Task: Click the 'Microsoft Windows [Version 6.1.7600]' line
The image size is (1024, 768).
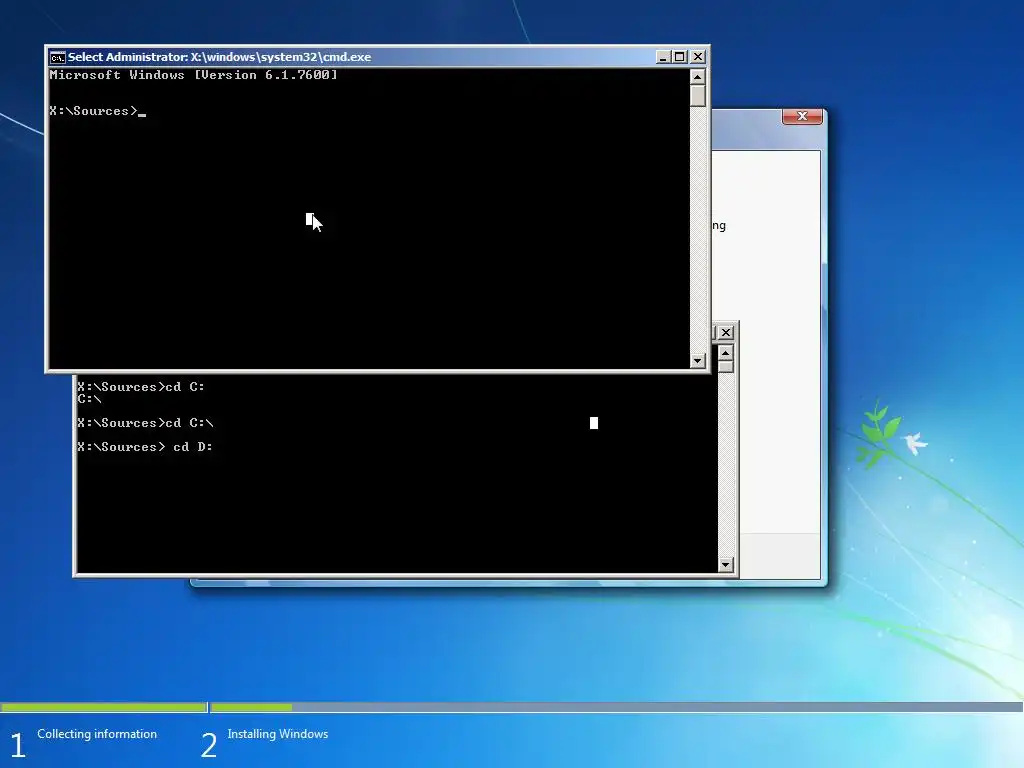Action: 193,75
